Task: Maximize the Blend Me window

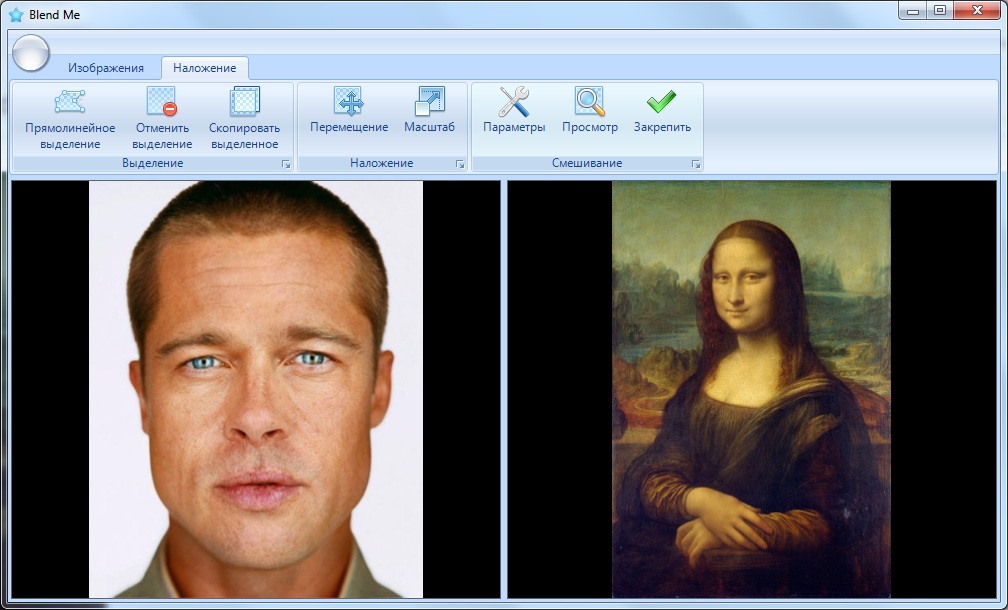Action: coord(939,10)
